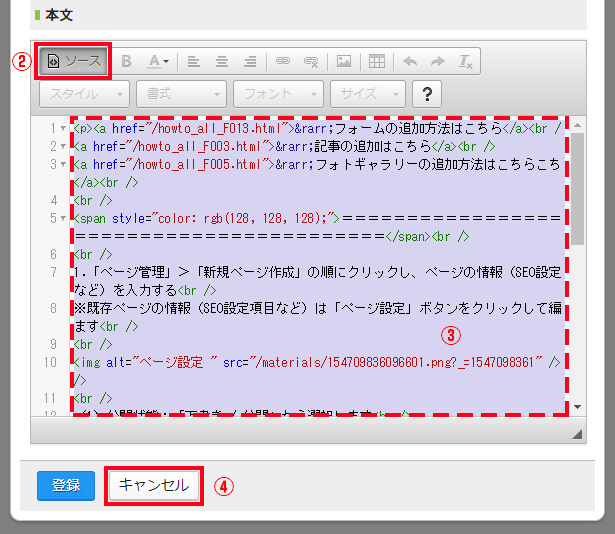The image size is (615, 534).
Task: Open the 書式 format dropdown
Action: click(181, 94)
